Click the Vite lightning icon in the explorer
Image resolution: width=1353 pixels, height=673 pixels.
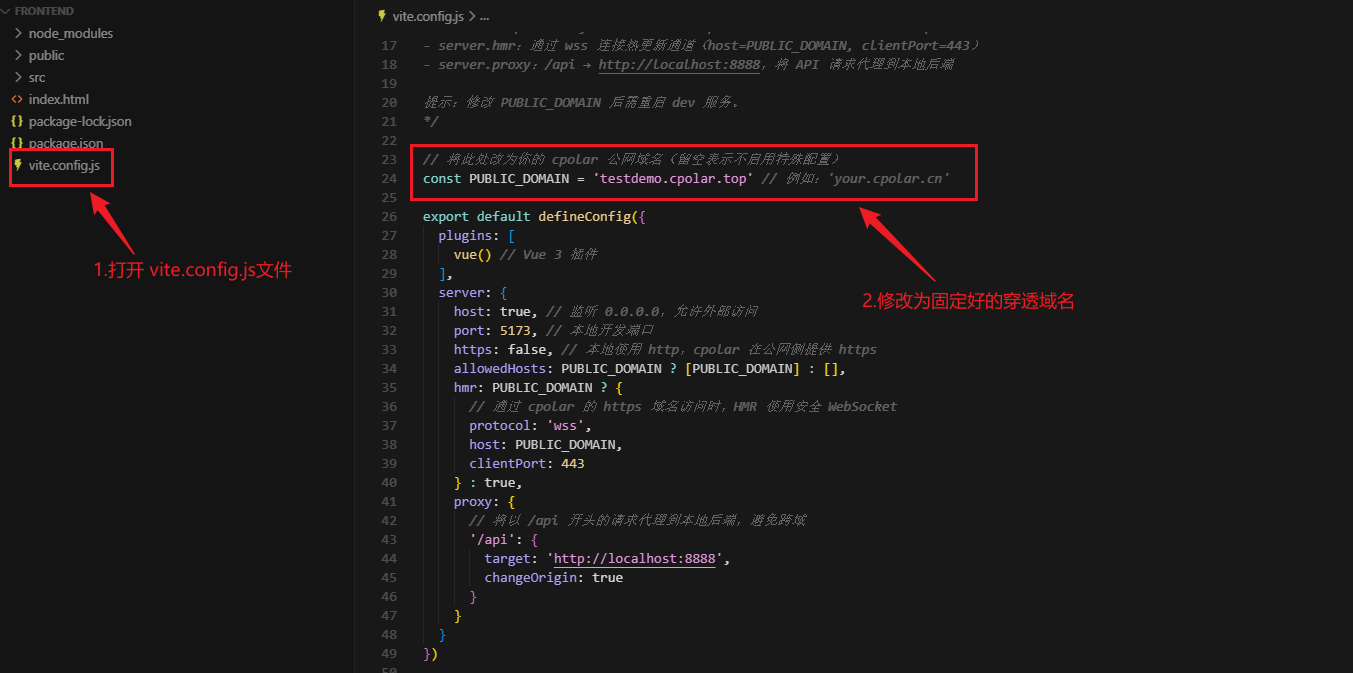pos(17,165)
